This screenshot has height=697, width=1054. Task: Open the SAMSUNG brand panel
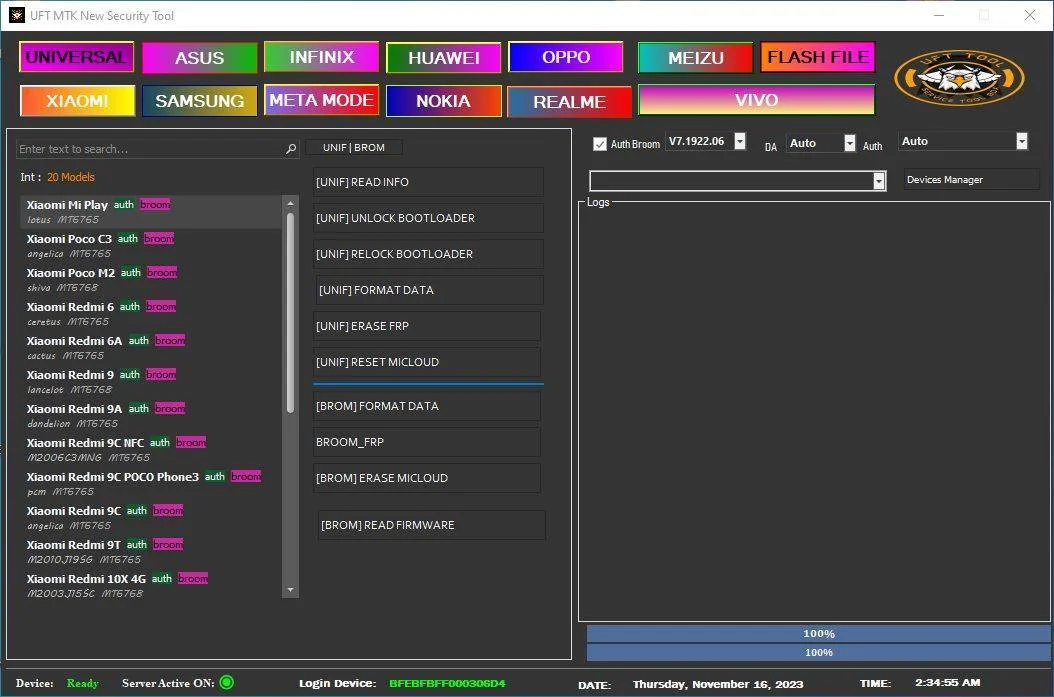pos(200,101)
